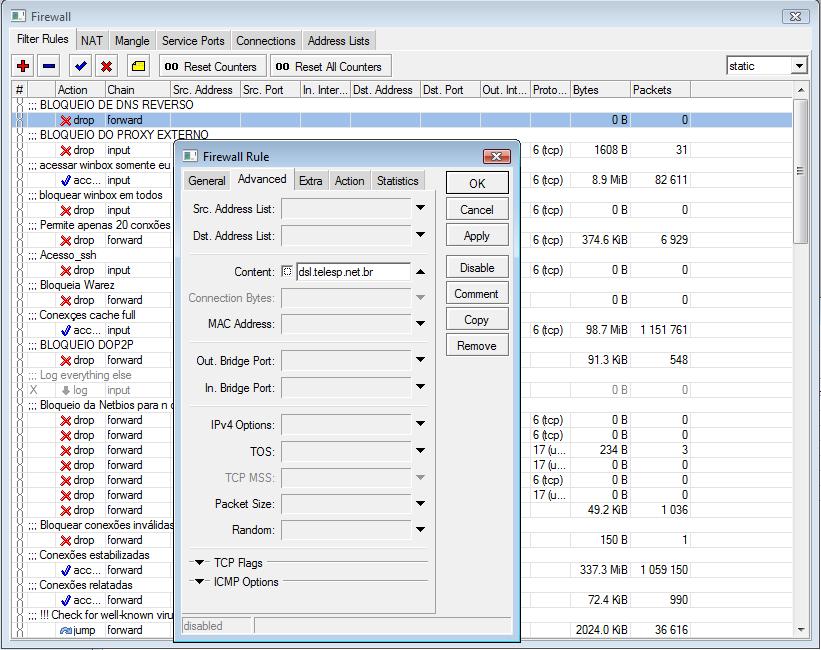This screenshot has width=821, height=650.
Task: Click drop icon under Permite apenas 20 conxões
Action: pyautogui.click(x=65, y=240)
